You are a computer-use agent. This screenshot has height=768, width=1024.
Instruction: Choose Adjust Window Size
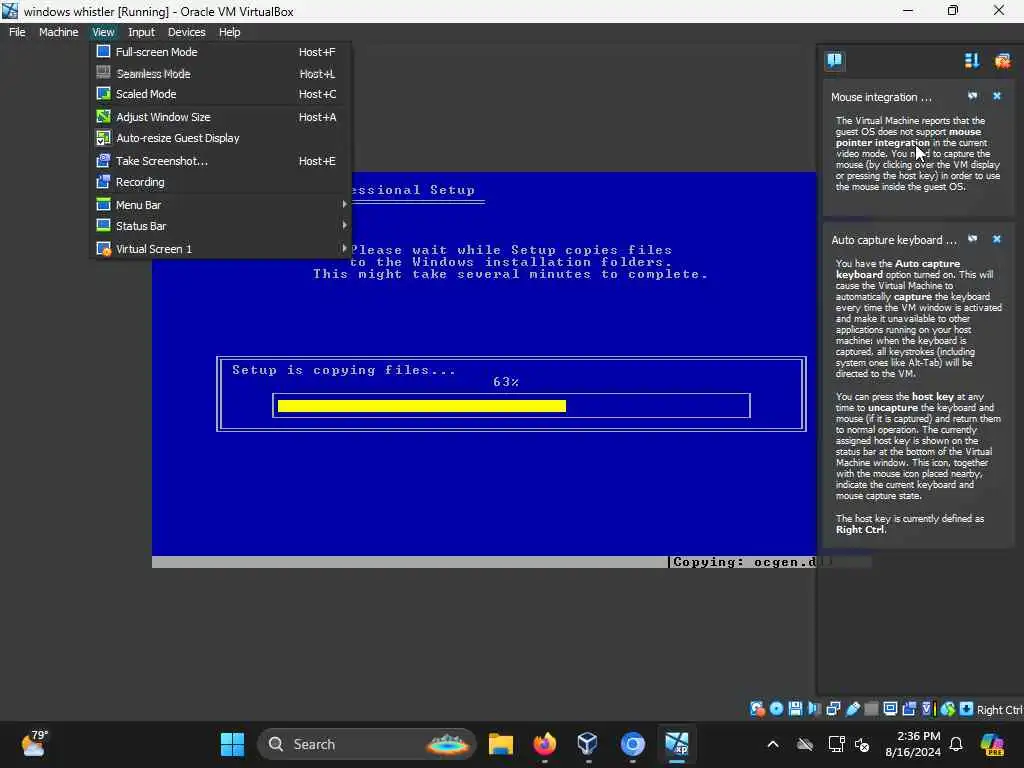(x=221, y=117)
